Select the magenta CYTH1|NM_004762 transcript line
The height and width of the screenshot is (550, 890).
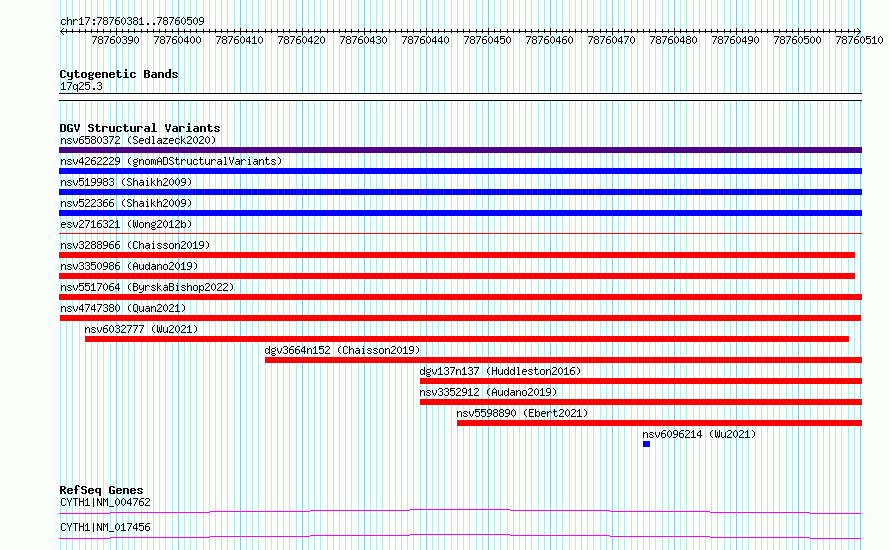point(460,511)
